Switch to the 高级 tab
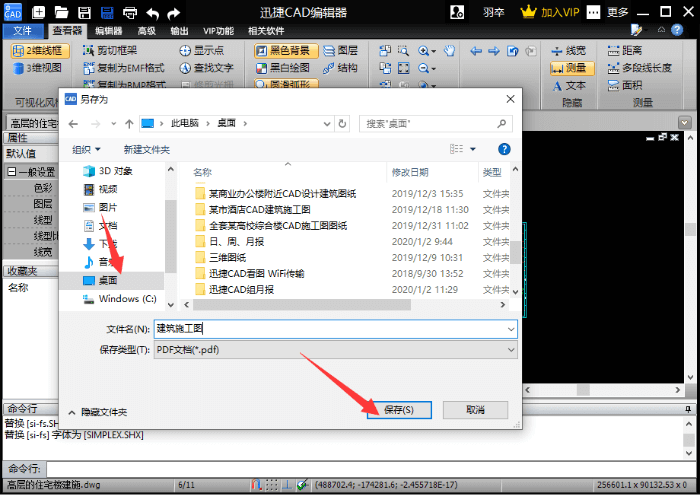 coord(146,31)
